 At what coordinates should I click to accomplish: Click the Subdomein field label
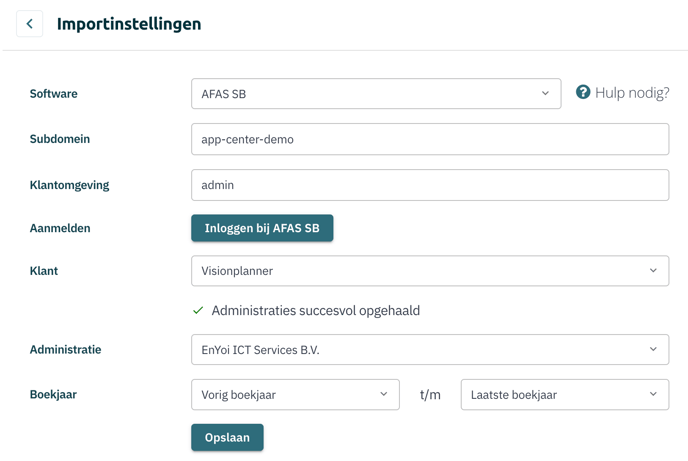pyautogui.click(x=60, y=139)
